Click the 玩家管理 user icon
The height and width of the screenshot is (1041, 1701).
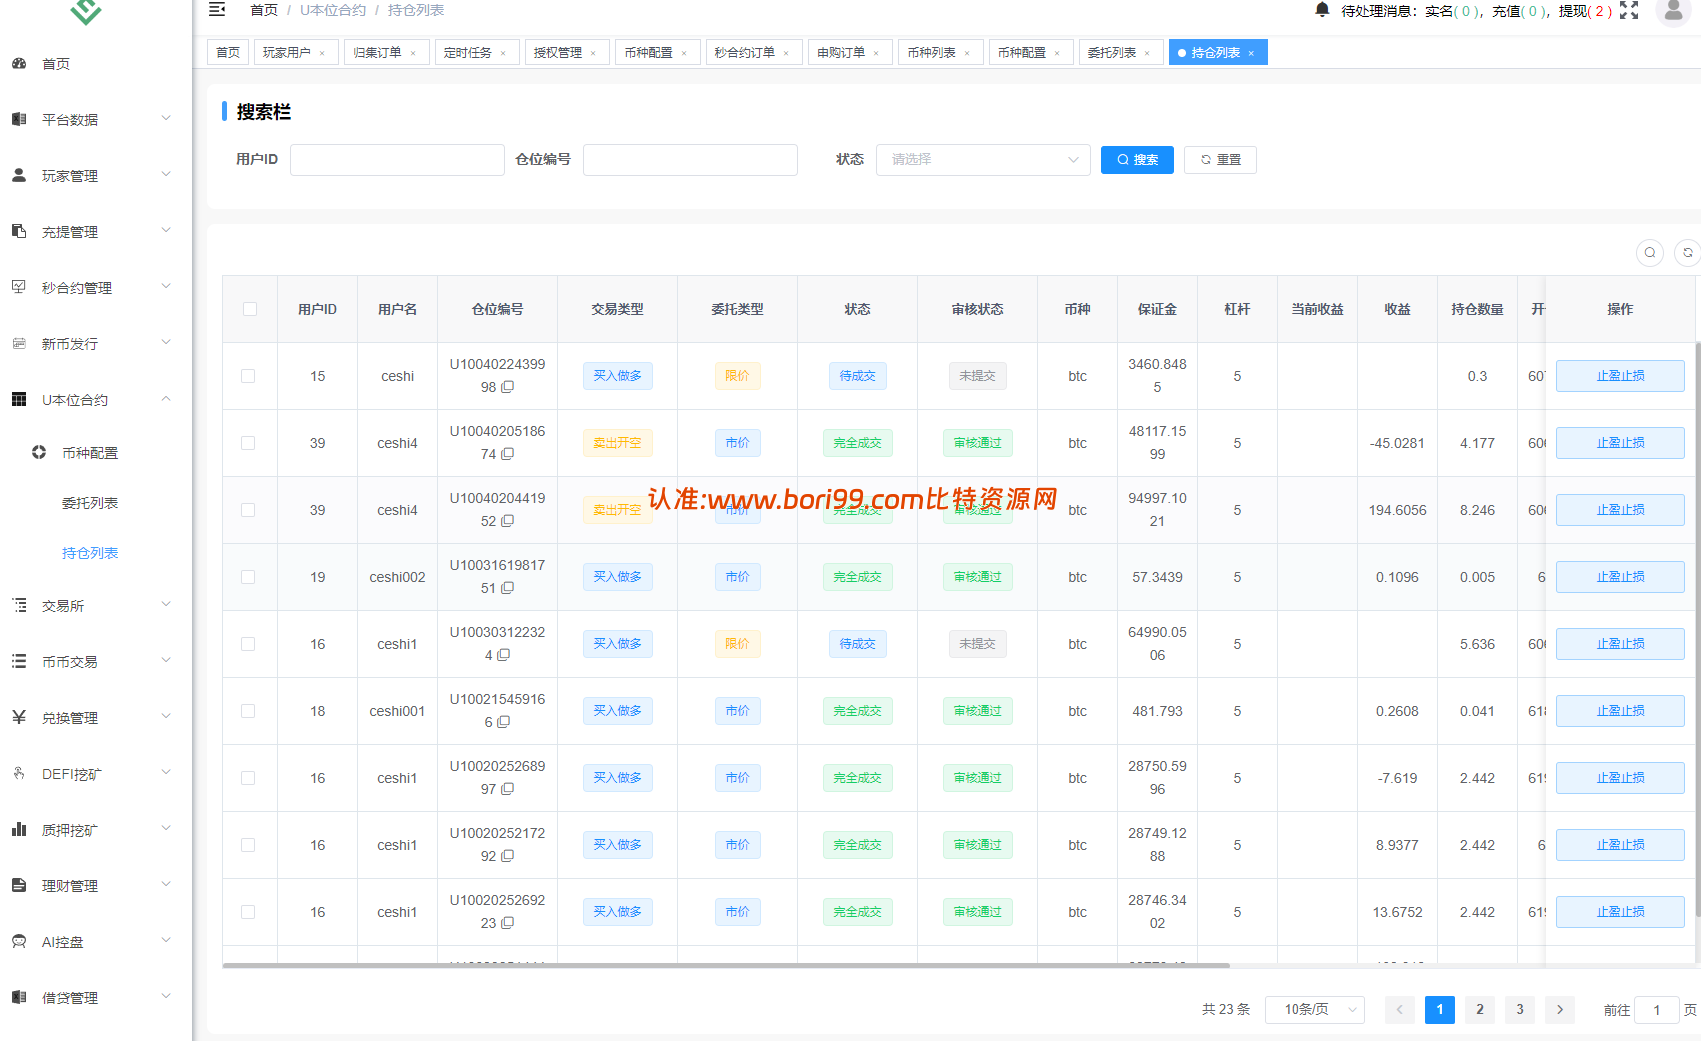click(x=19, y=175)
